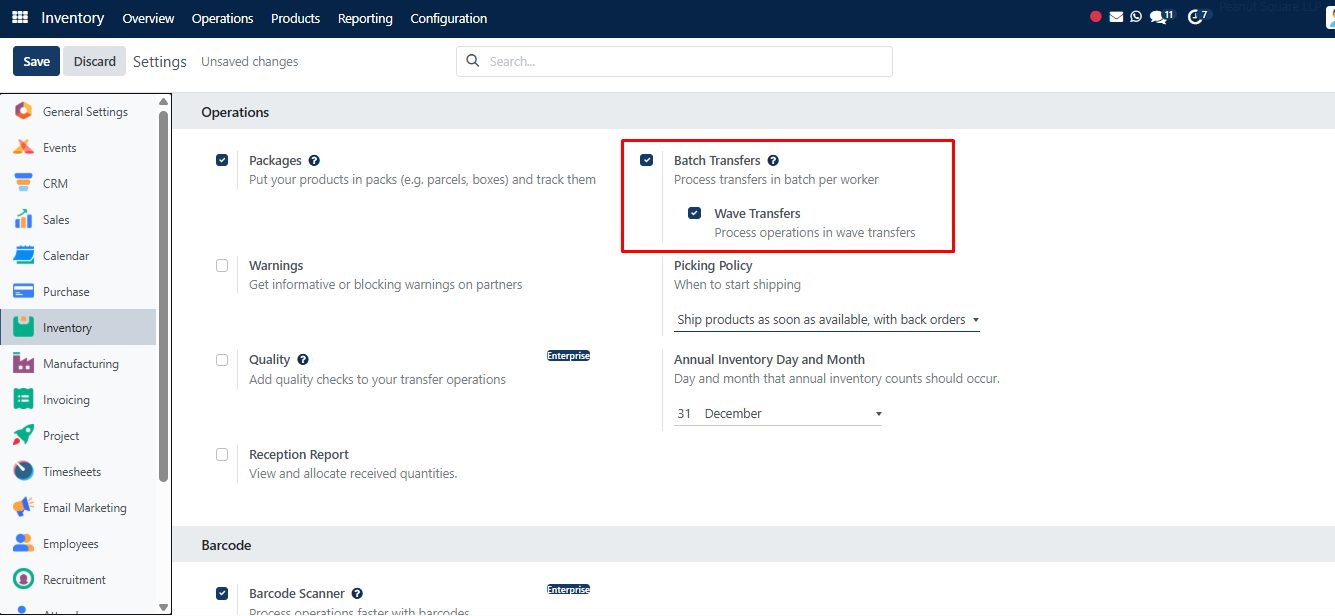
Task: Open the WhatsApp icon in top bar
Action: tap(1136, 17)
